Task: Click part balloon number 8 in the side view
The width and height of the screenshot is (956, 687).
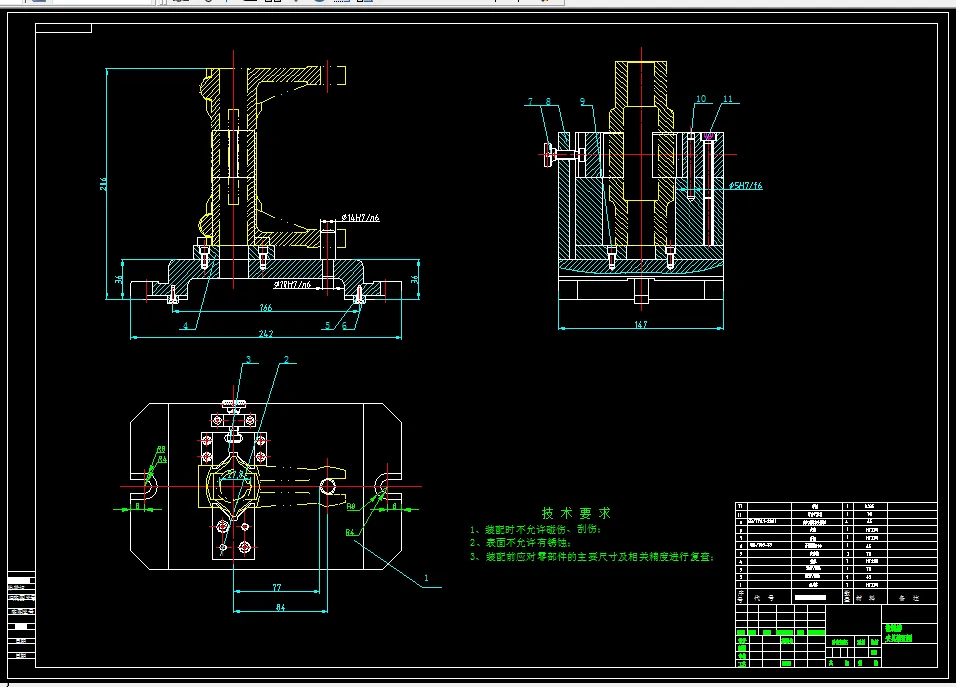Action: [x=548, y=102]
